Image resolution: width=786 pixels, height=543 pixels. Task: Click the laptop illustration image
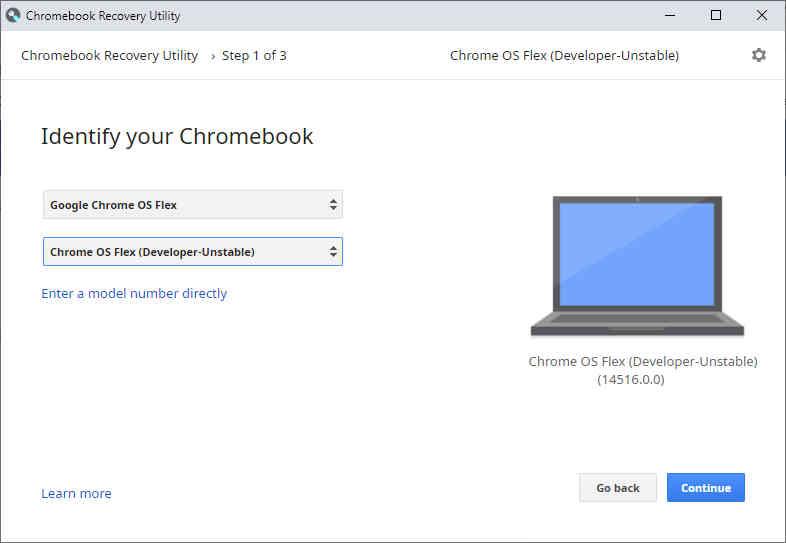637,266
